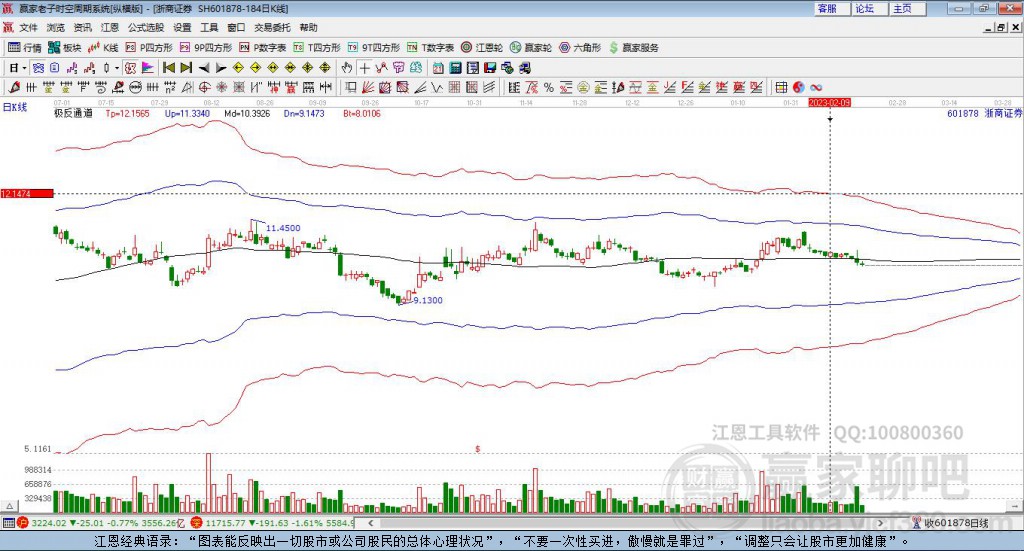Jump to first bar with green arrow
This screenshot has width=1024, height=551.
click(x=168, y=68)
